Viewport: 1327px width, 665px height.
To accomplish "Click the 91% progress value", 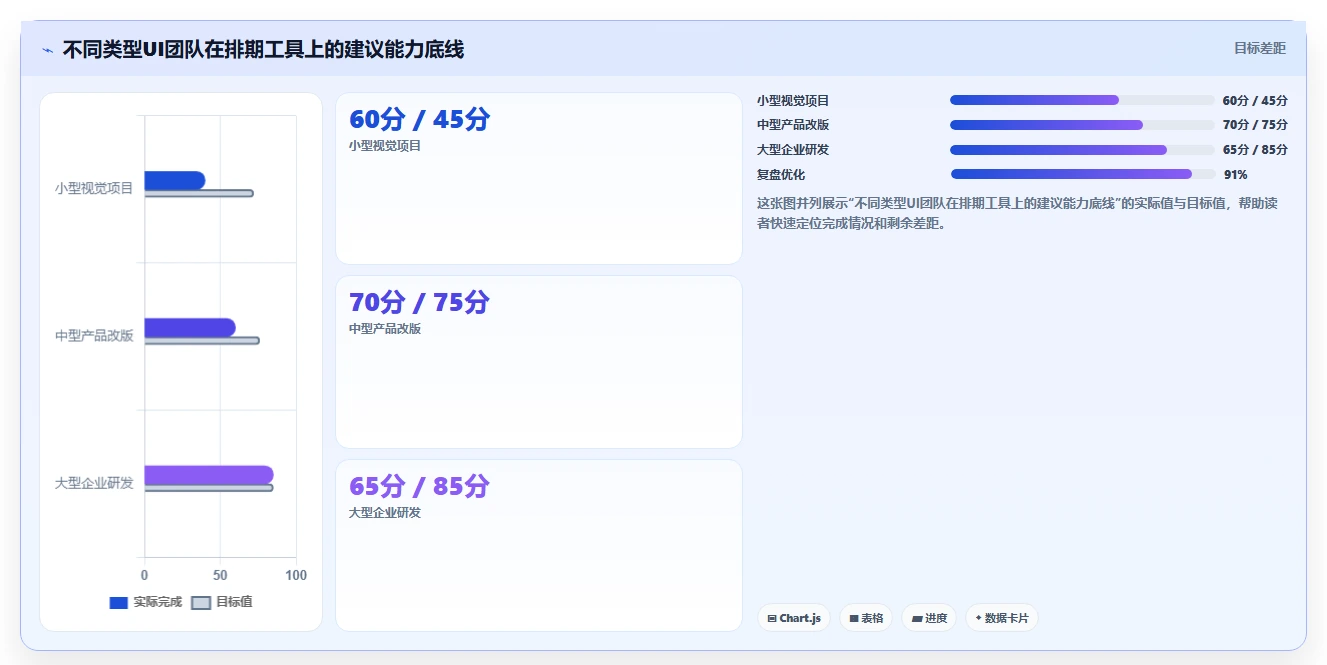I will (x=1235, y=174).
